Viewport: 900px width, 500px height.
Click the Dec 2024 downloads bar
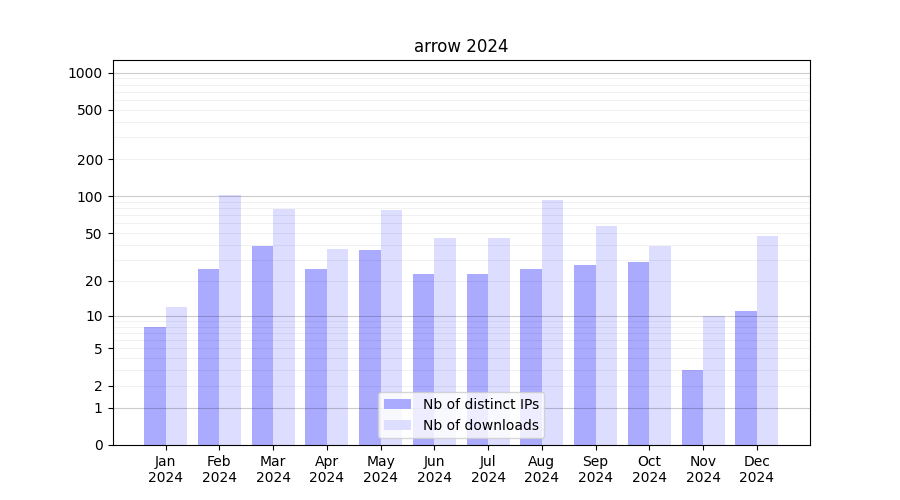[x=767, y=340]
